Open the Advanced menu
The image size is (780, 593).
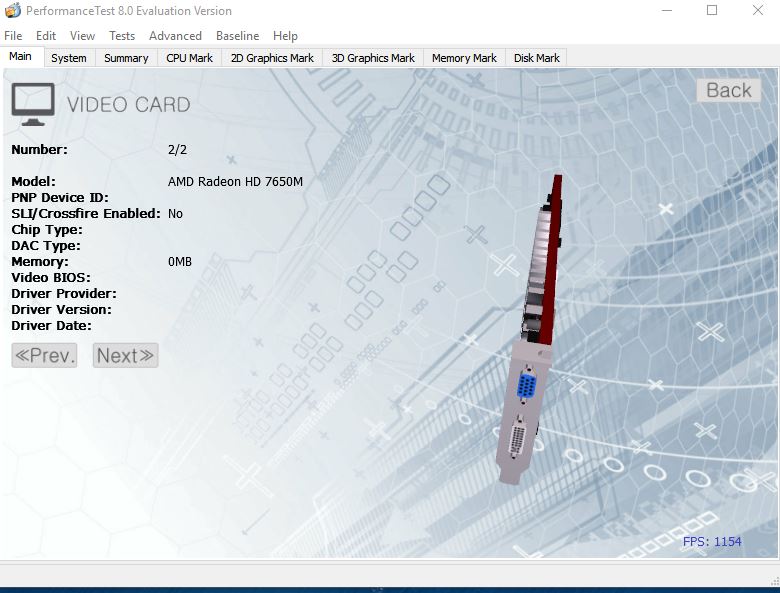click(175, 36)
